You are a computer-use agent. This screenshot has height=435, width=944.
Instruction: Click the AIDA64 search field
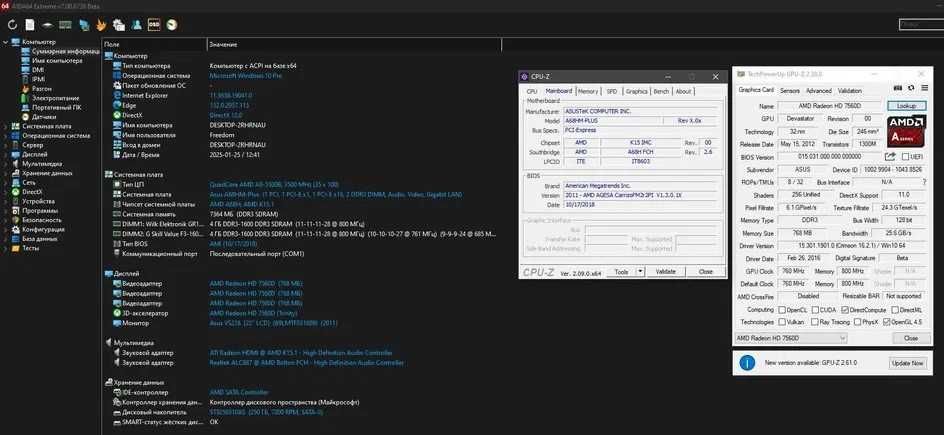[921, 25]
